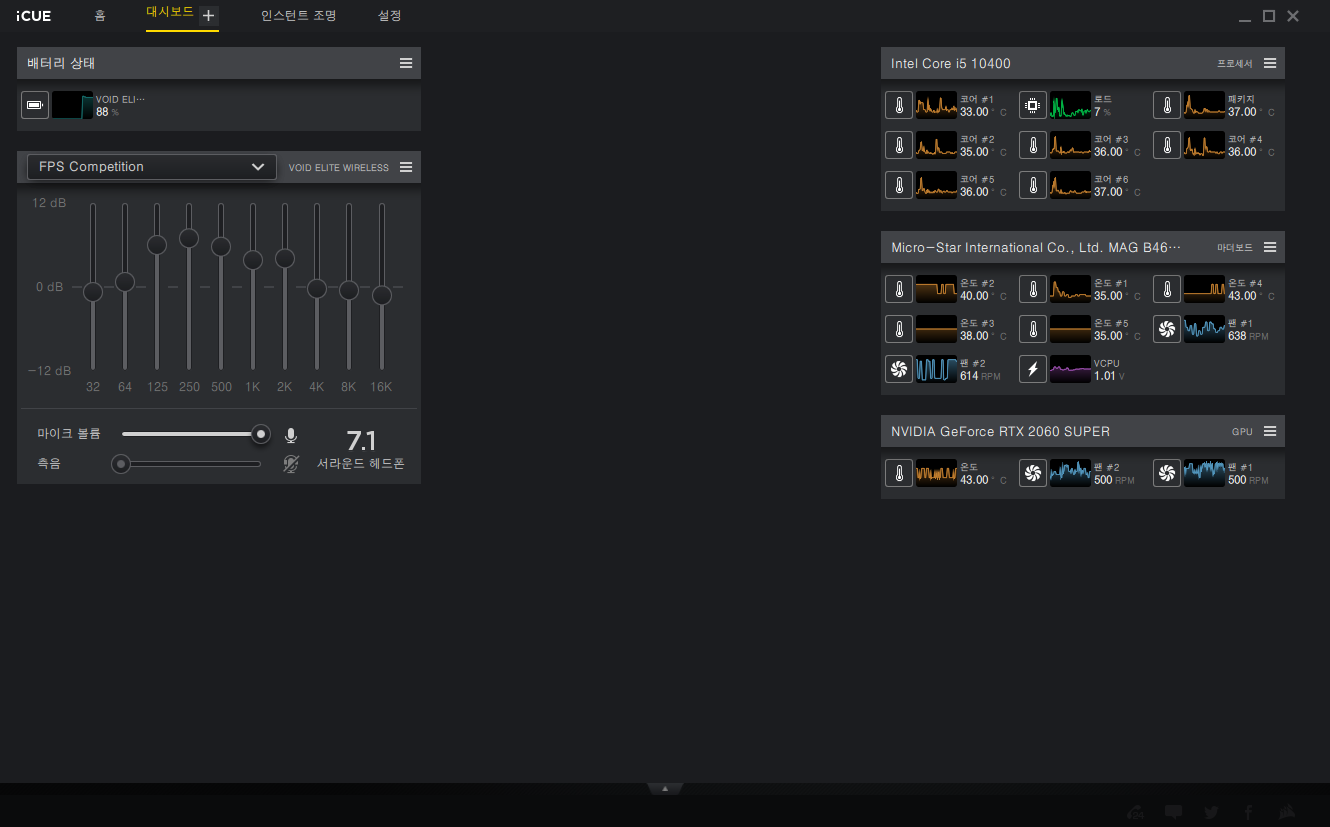
Task: Click the thermometer icon for 패키지 temperature
Action: pos(1167,105)
